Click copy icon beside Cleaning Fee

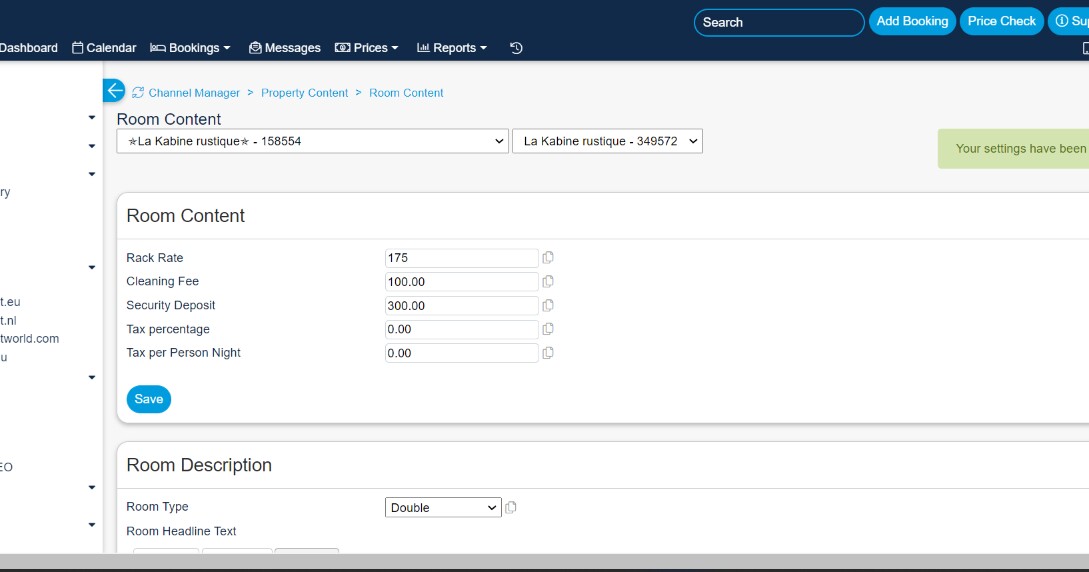548,281
